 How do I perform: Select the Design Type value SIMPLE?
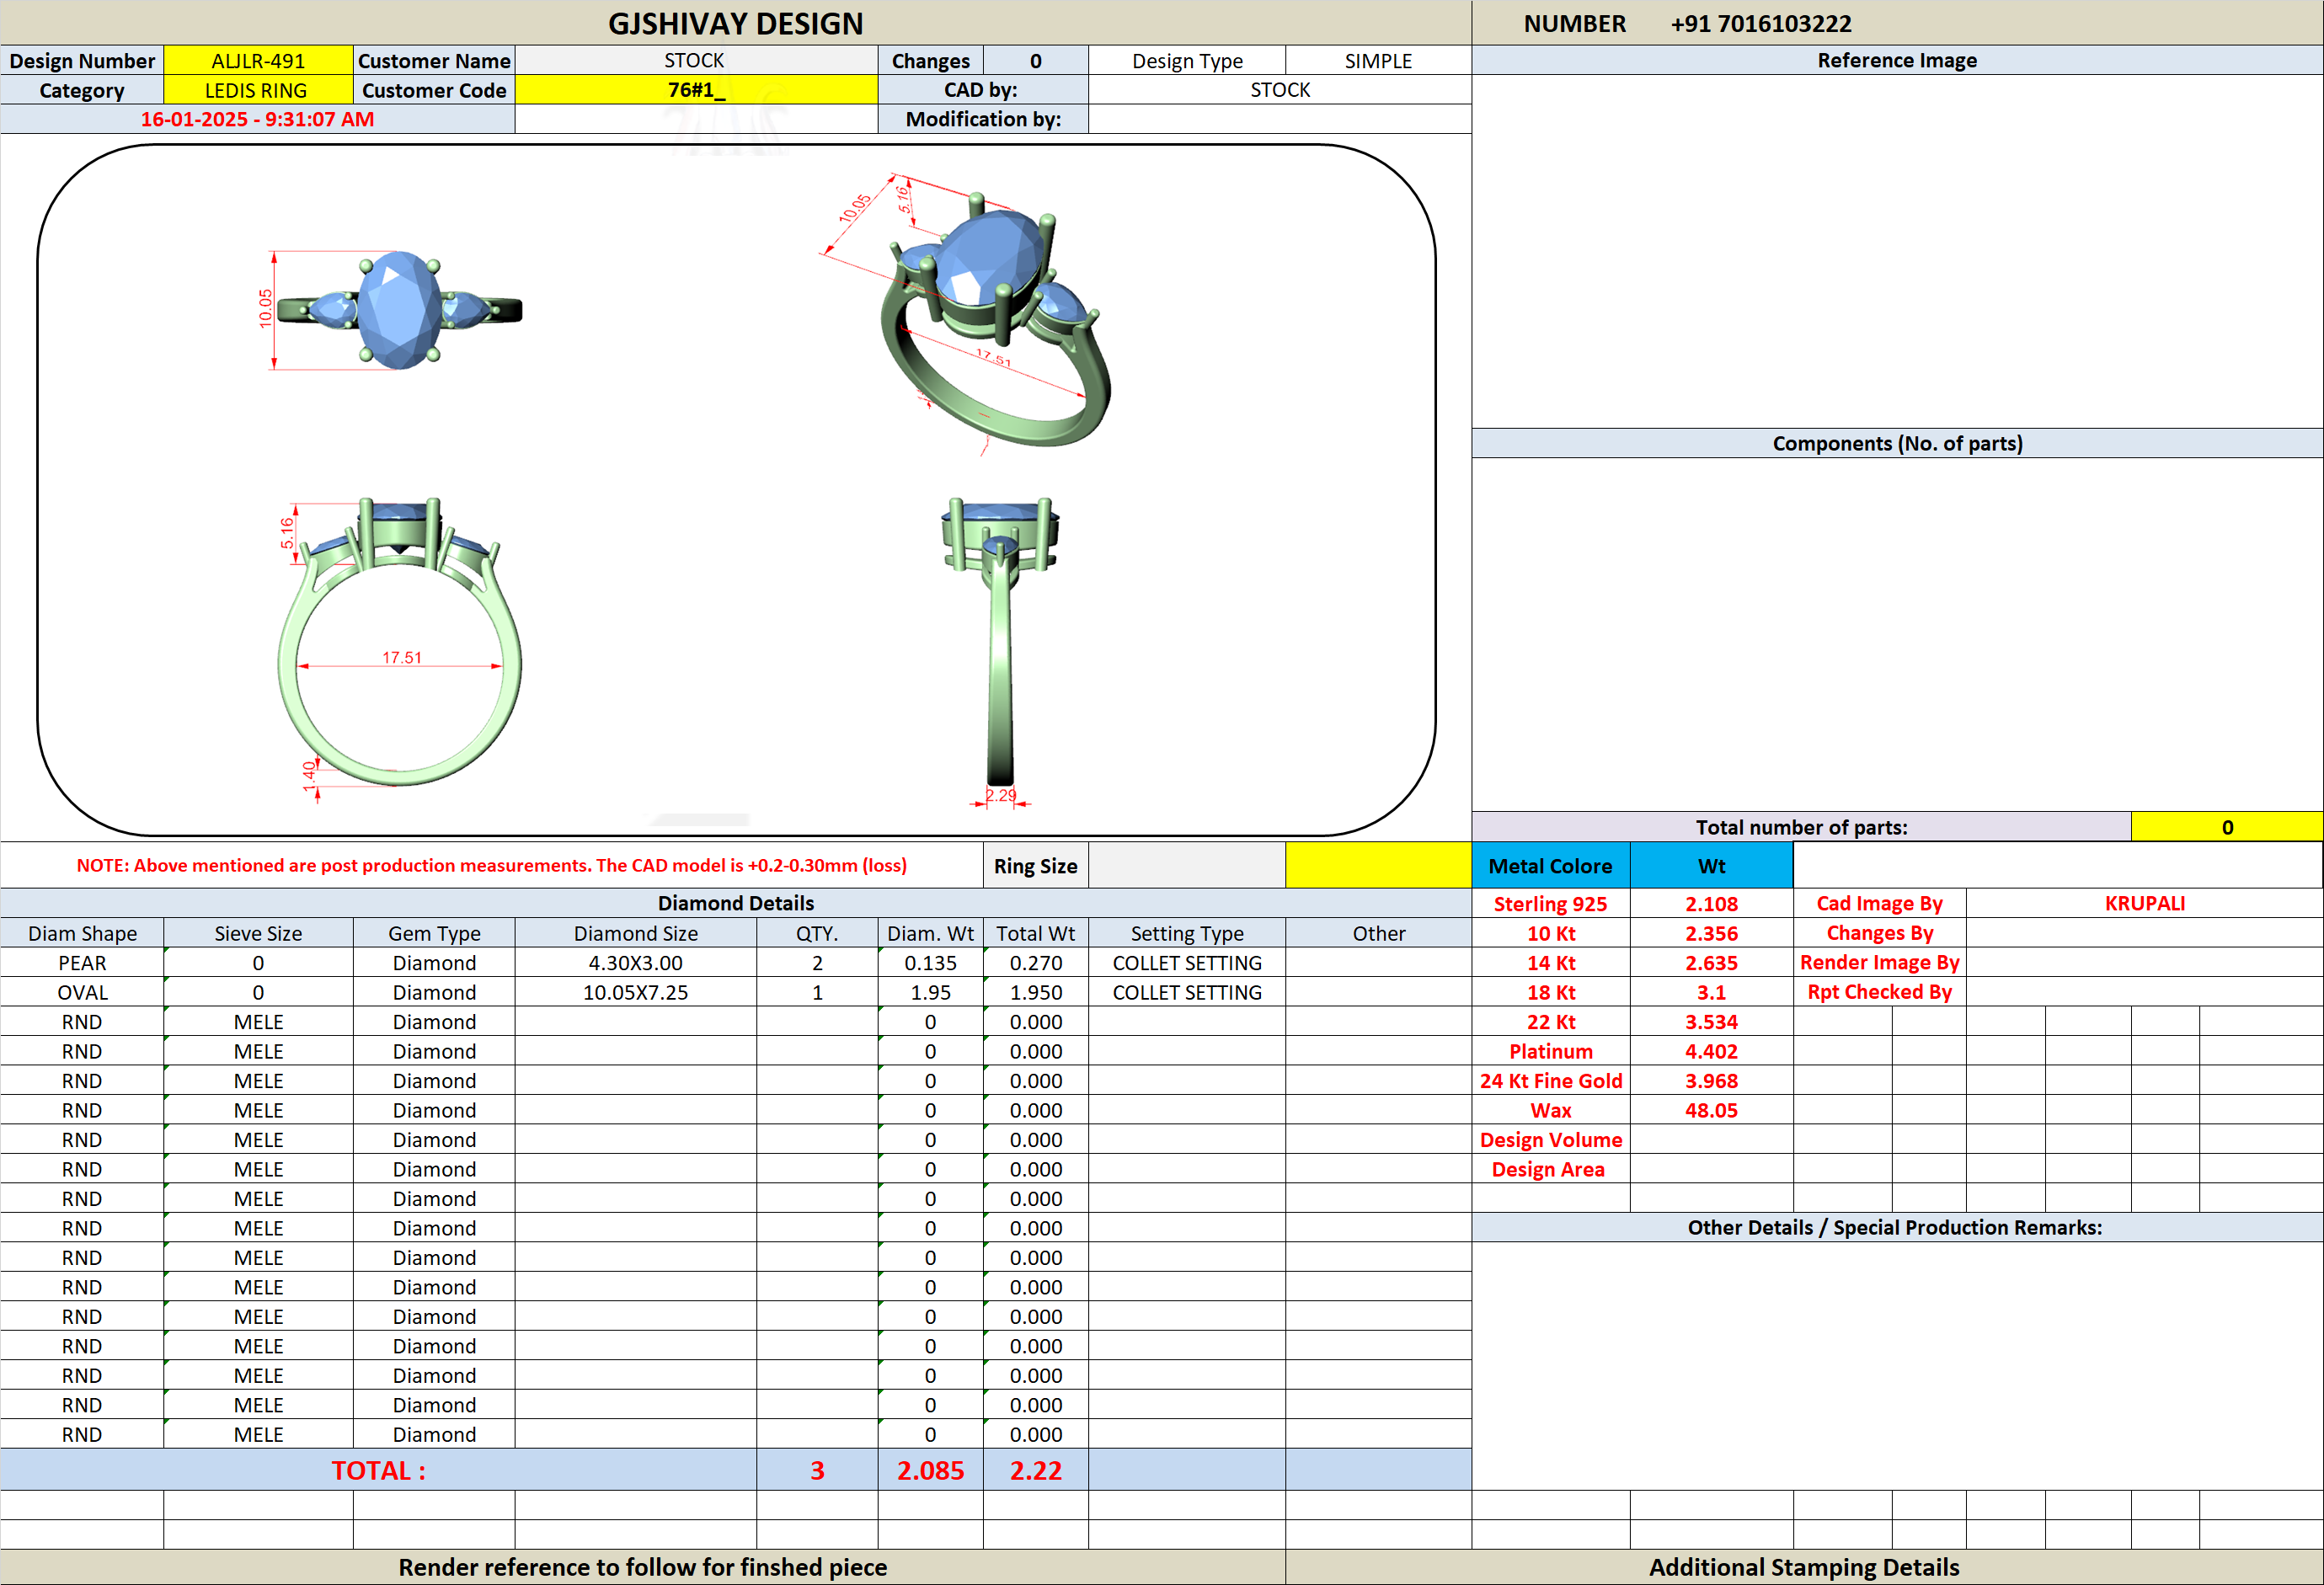[1378, 60]
